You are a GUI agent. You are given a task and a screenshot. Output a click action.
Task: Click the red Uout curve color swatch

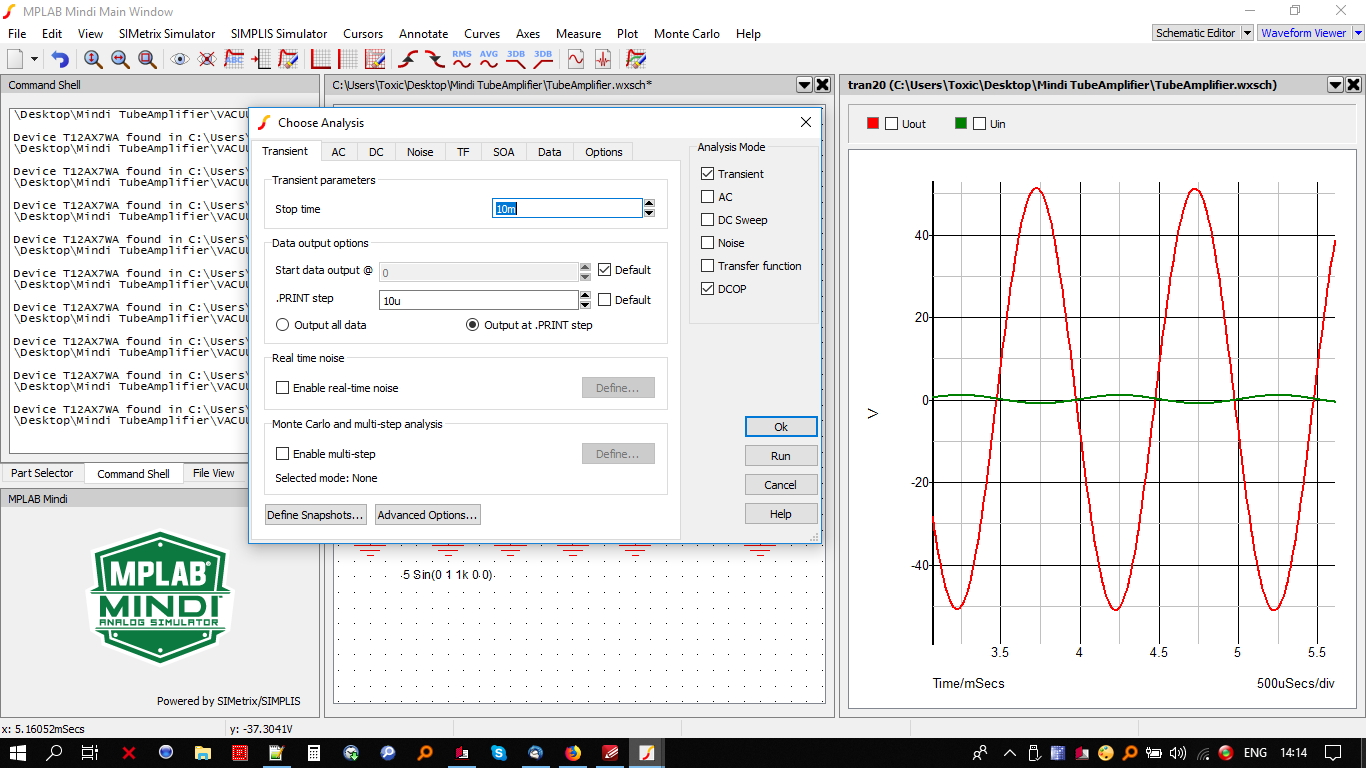(x=873, y=123)
